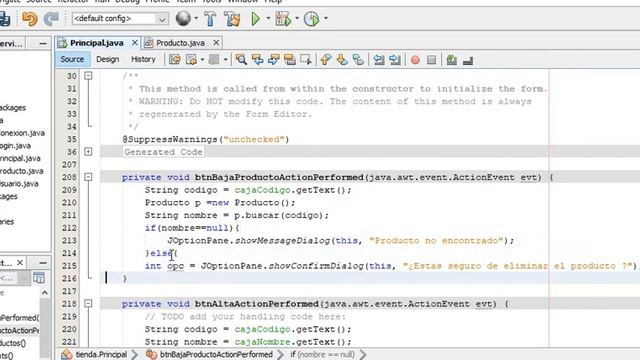Click the Profile Project icon
The height and width of the screenshot is (360, 640).
[x=312, y=19]
